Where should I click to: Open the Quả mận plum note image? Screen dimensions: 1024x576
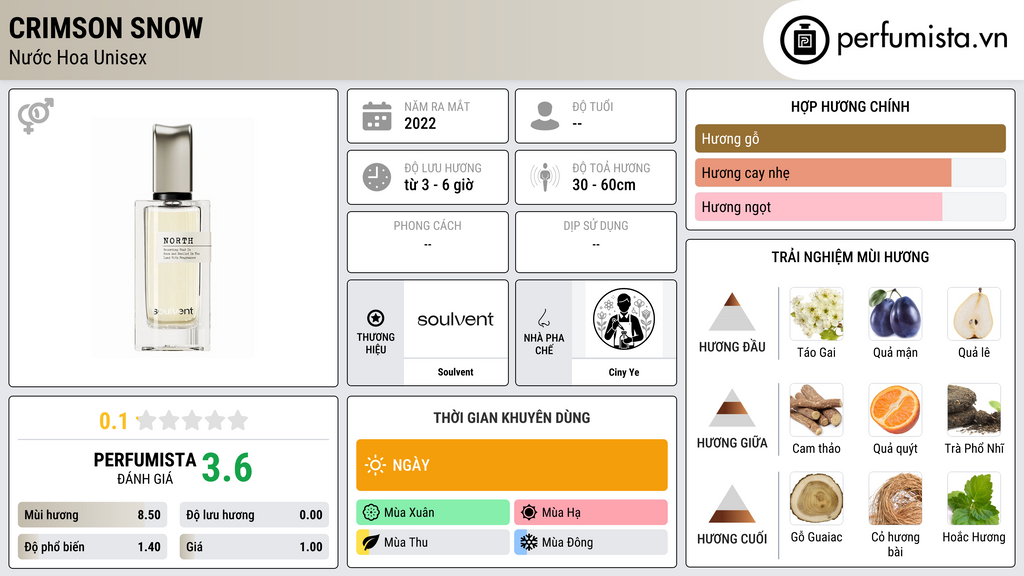pos(895,314)
